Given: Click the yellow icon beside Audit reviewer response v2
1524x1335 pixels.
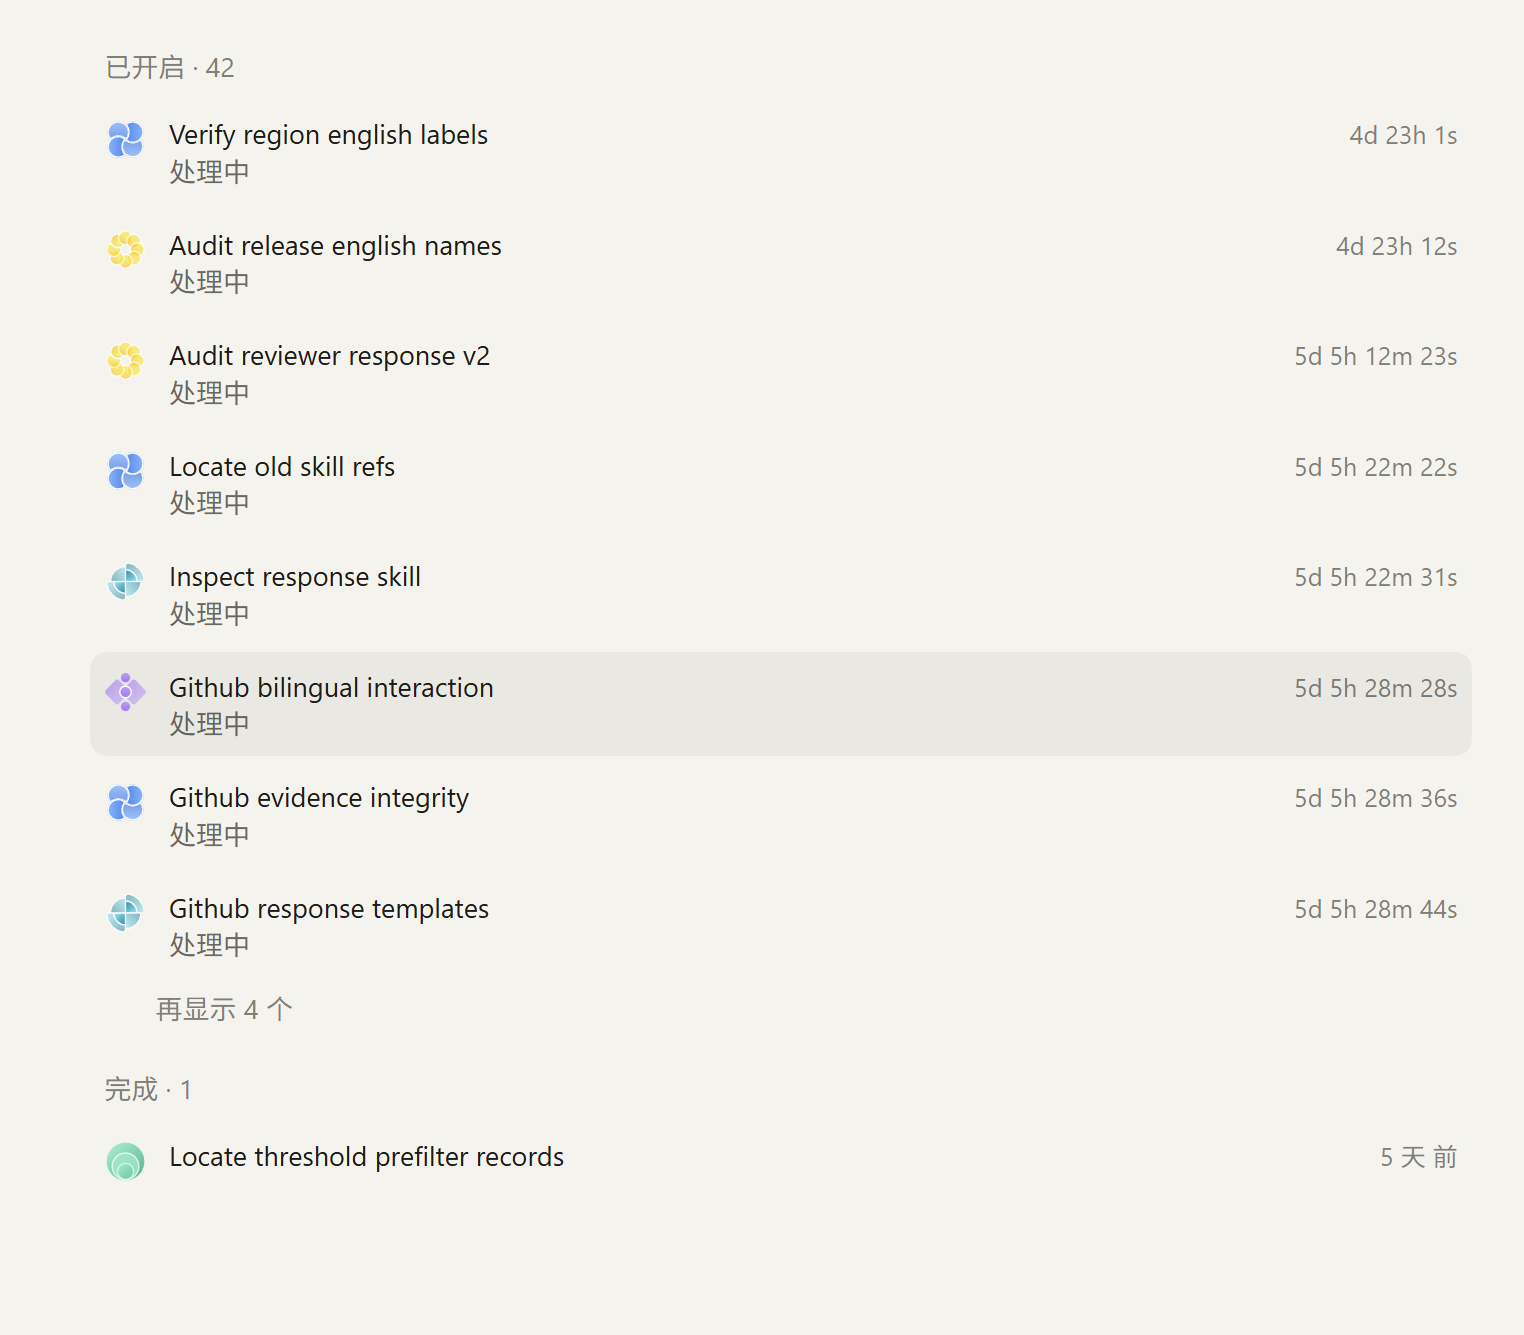Looking at the screenshot, I should [x=125, y=361].
